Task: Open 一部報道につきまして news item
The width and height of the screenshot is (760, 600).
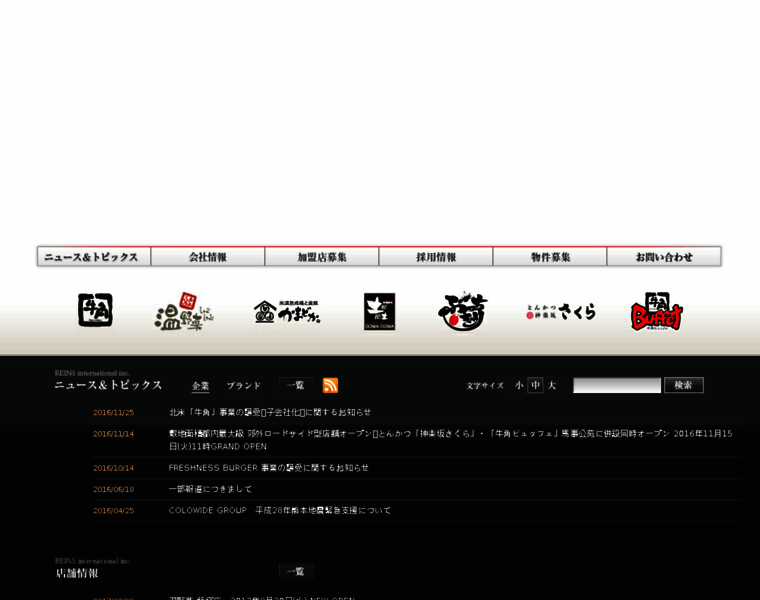Action: (x=210, y=489)
